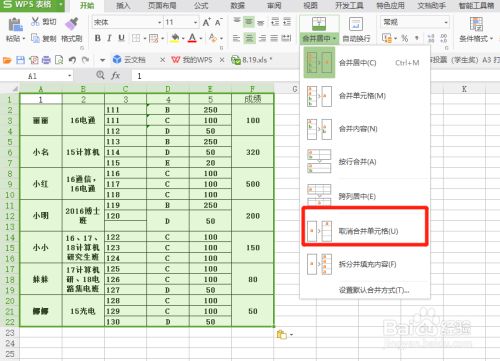This screenshot has width=500, height=361.
Task: Close the 云文档 tab
Action: pos(162,60)
